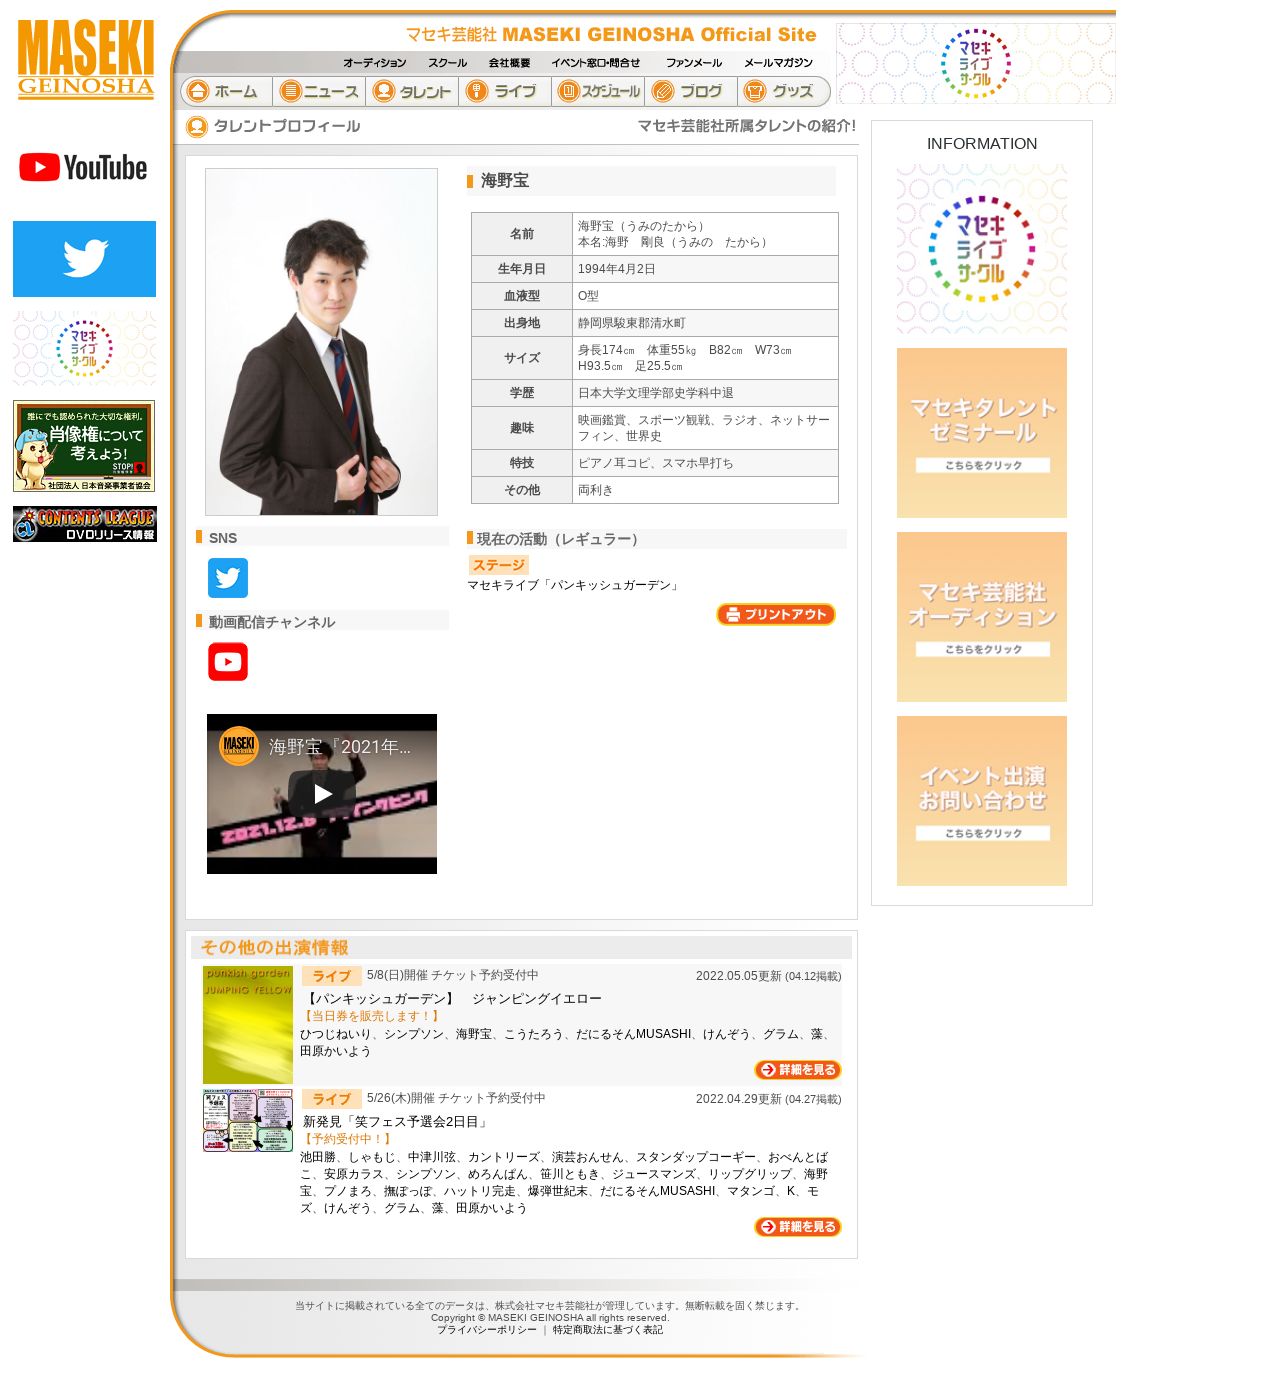This screenshot has width=1284, height=1378.
Task: Open the メールマガジン top link
Action: pos(779,63)
